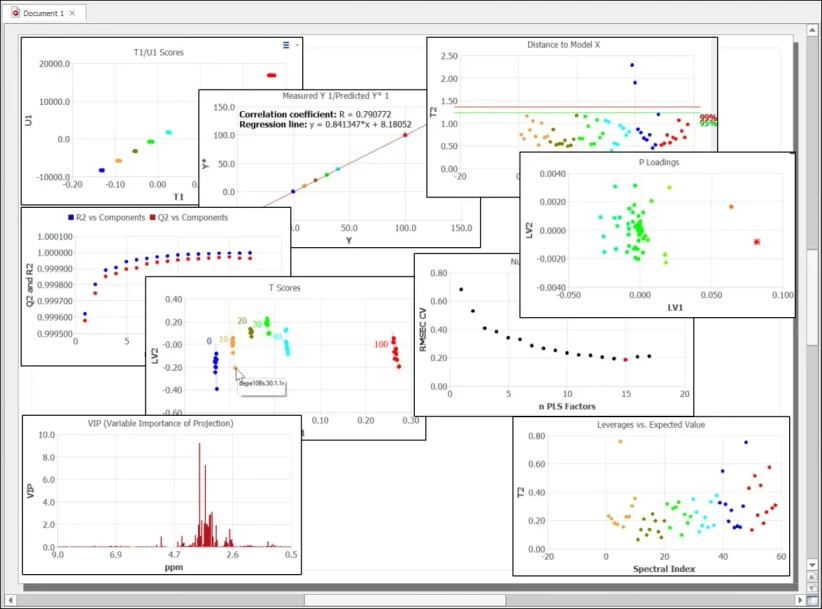Image resolution: width=822 pixels, height=609 pixels.
Task: Click the vertical scrollbar's down arrow
Action: tap(812, 565)
